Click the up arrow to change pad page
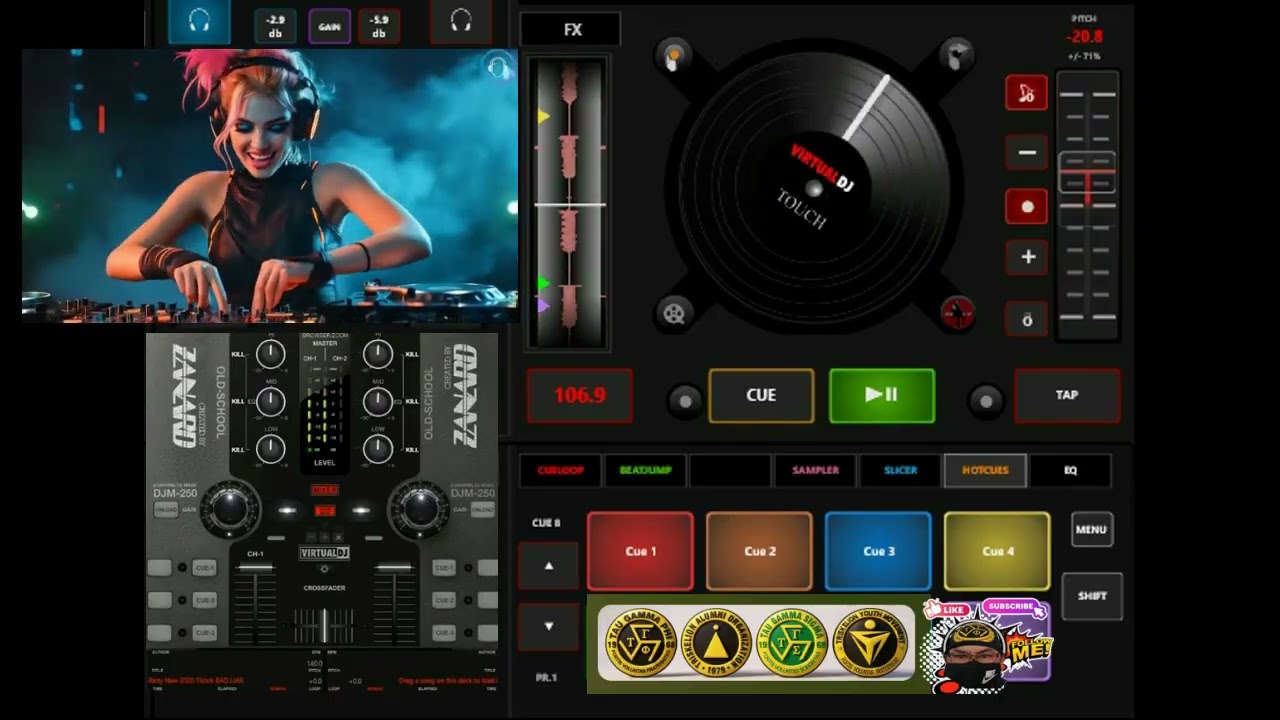 [x=548, y=566]
